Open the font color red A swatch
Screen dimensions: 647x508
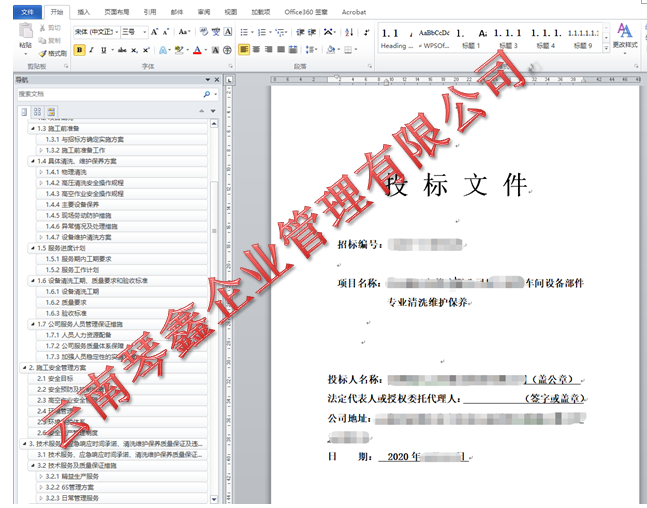coord(197,50)
